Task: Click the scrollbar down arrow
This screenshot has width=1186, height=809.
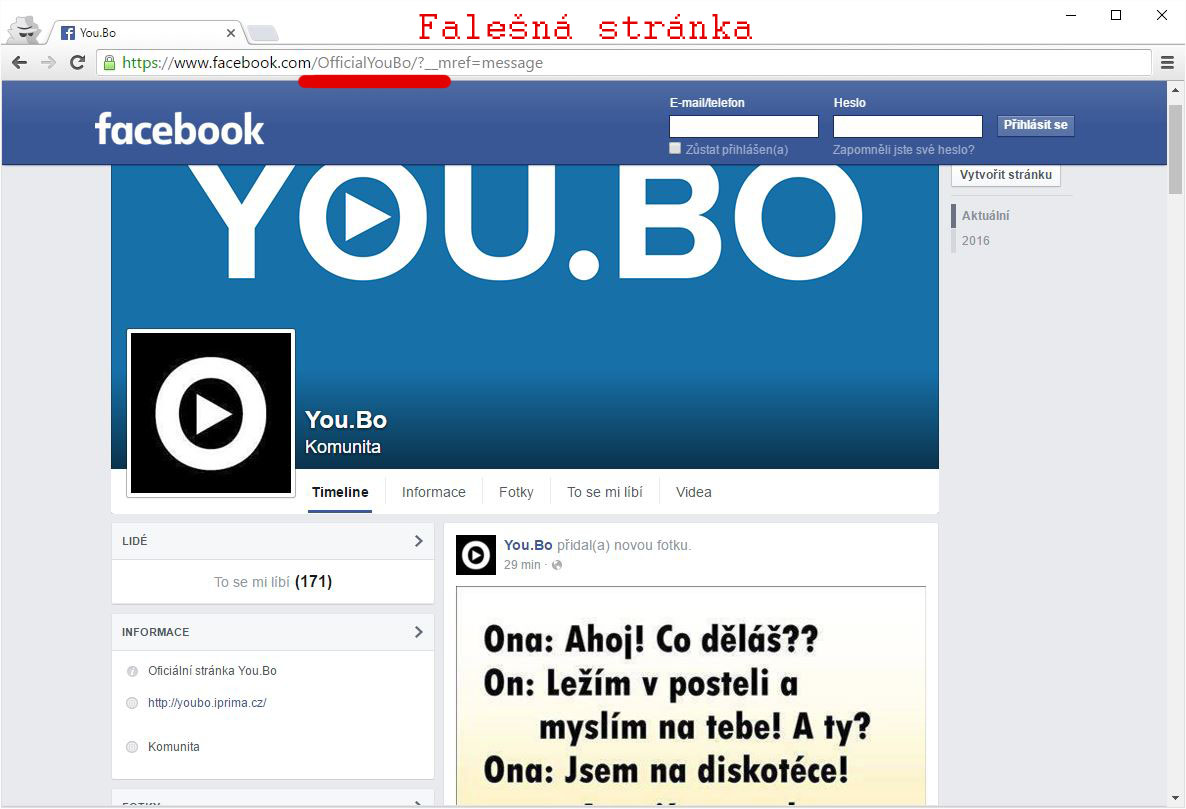Action: point(1175,798)
